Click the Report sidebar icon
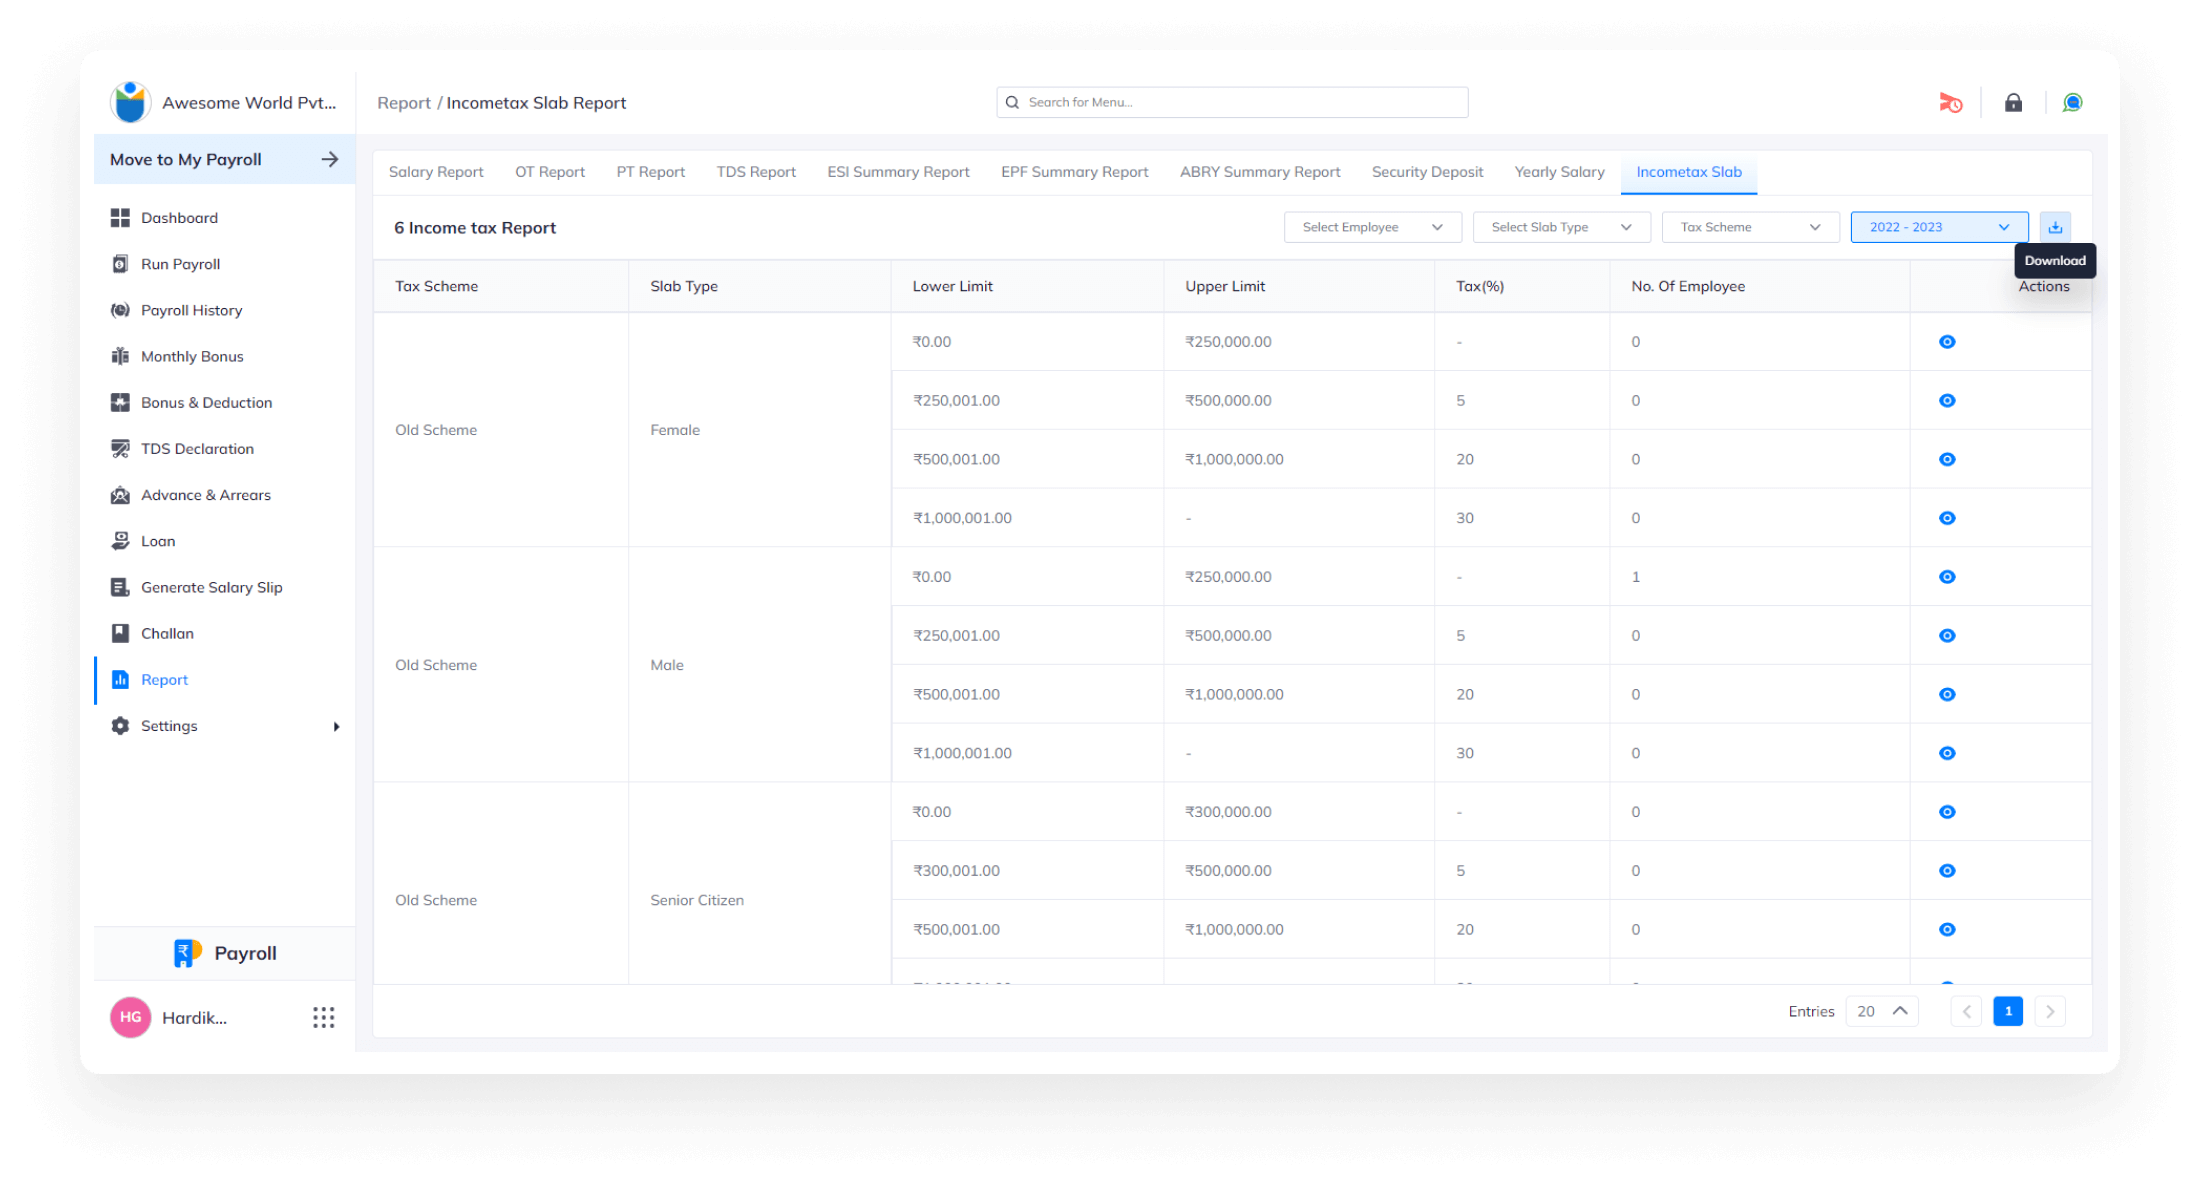This screenshot has width=2200, height=1184. (x=120, y=678)
